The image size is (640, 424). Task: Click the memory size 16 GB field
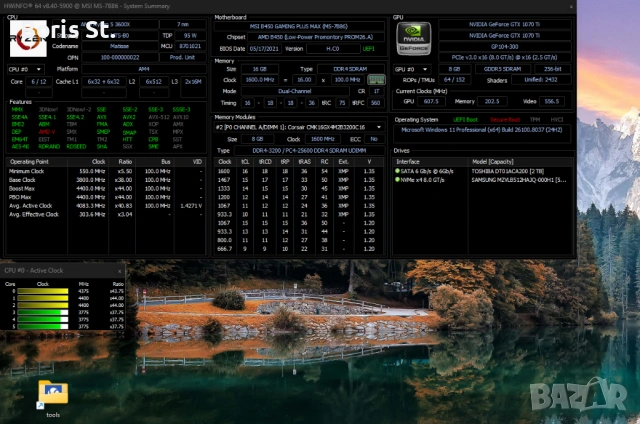pos(260,69)
